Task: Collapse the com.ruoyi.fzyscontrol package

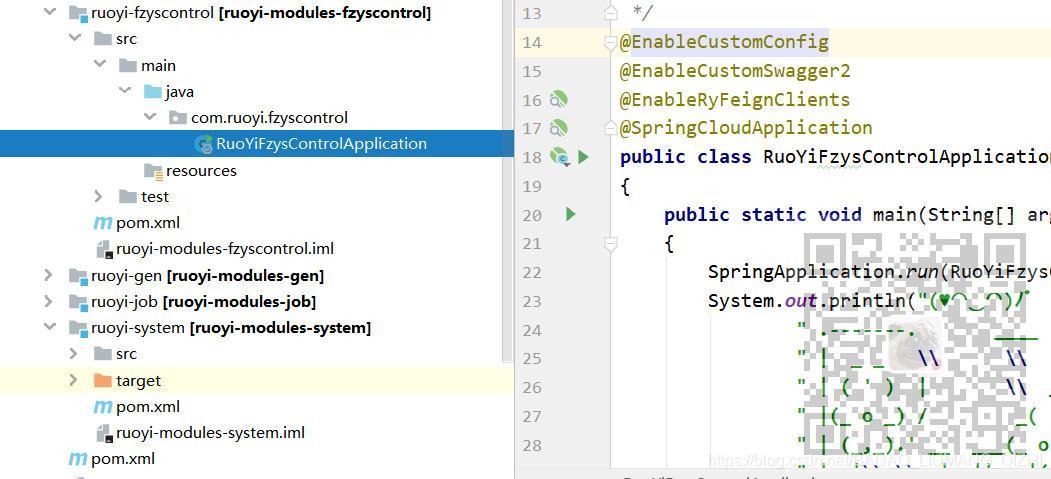Action: pos(149,117)
